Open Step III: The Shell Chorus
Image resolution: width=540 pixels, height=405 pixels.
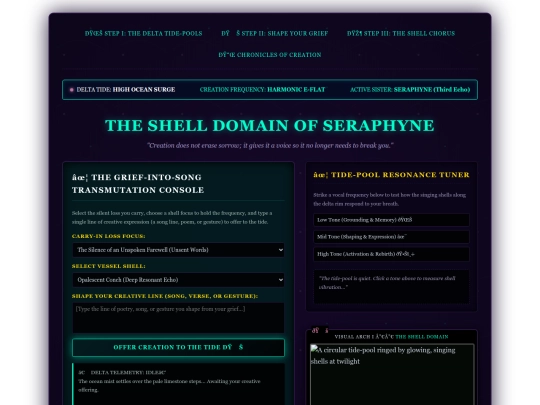[x=401, y=33]
